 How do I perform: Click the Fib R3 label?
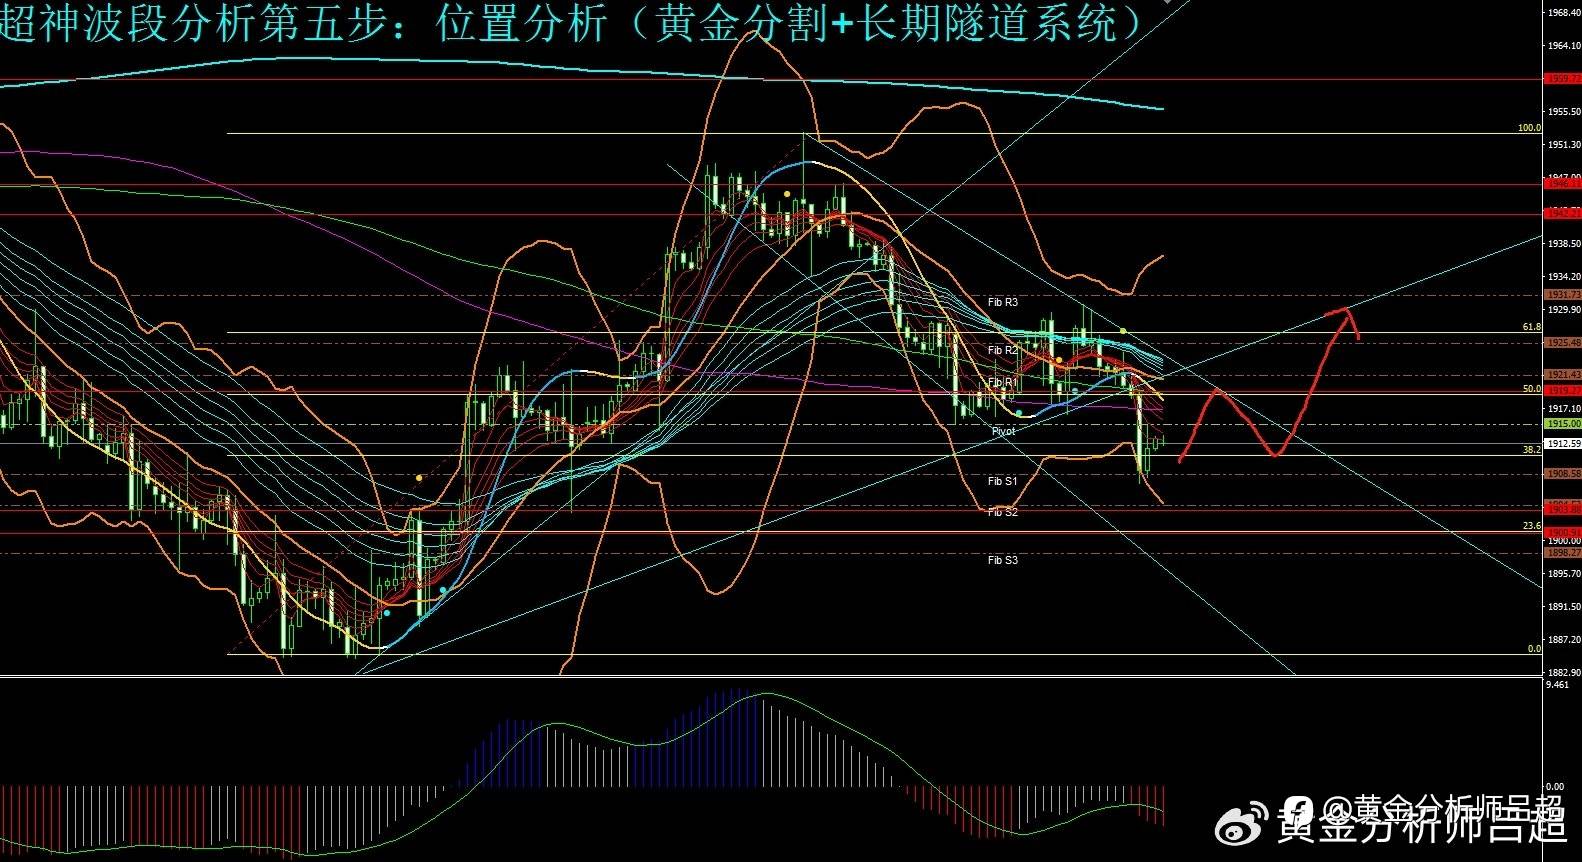[1002, 301]
